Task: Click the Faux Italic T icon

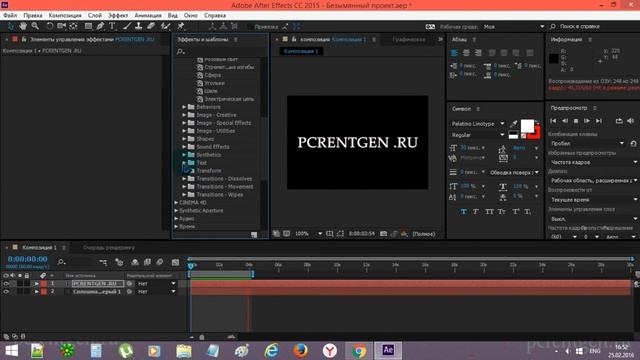Action: 476,211
